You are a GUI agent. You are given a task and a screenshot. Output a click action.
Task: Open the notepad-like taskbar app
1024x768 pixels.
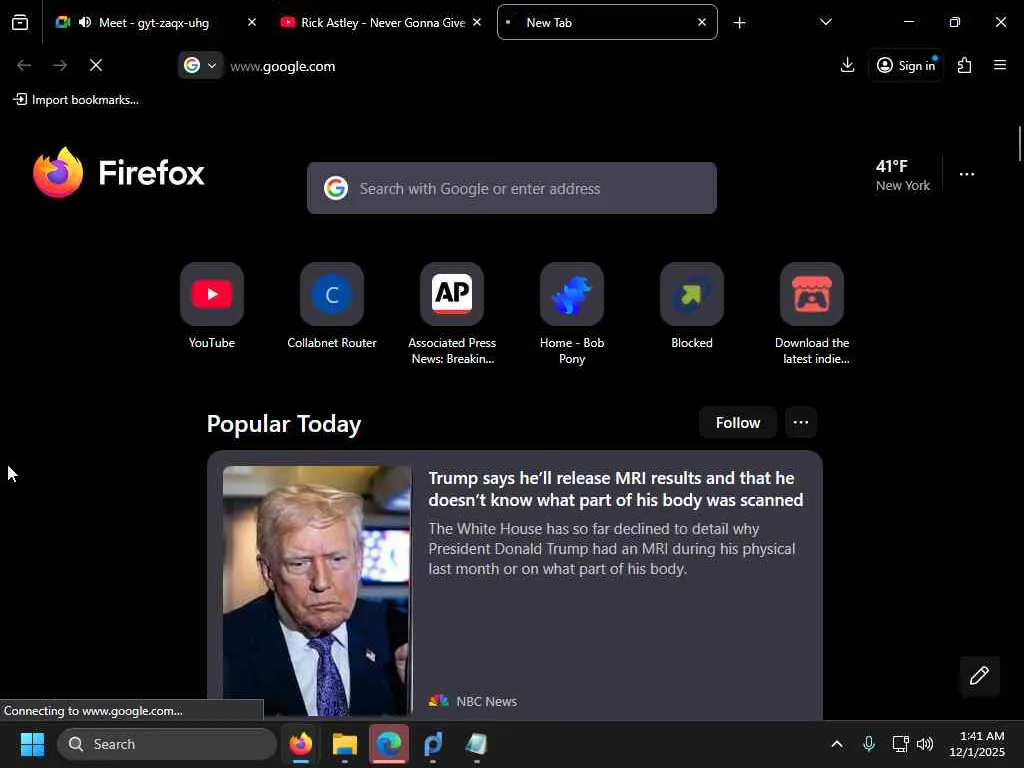pos(476,744)
